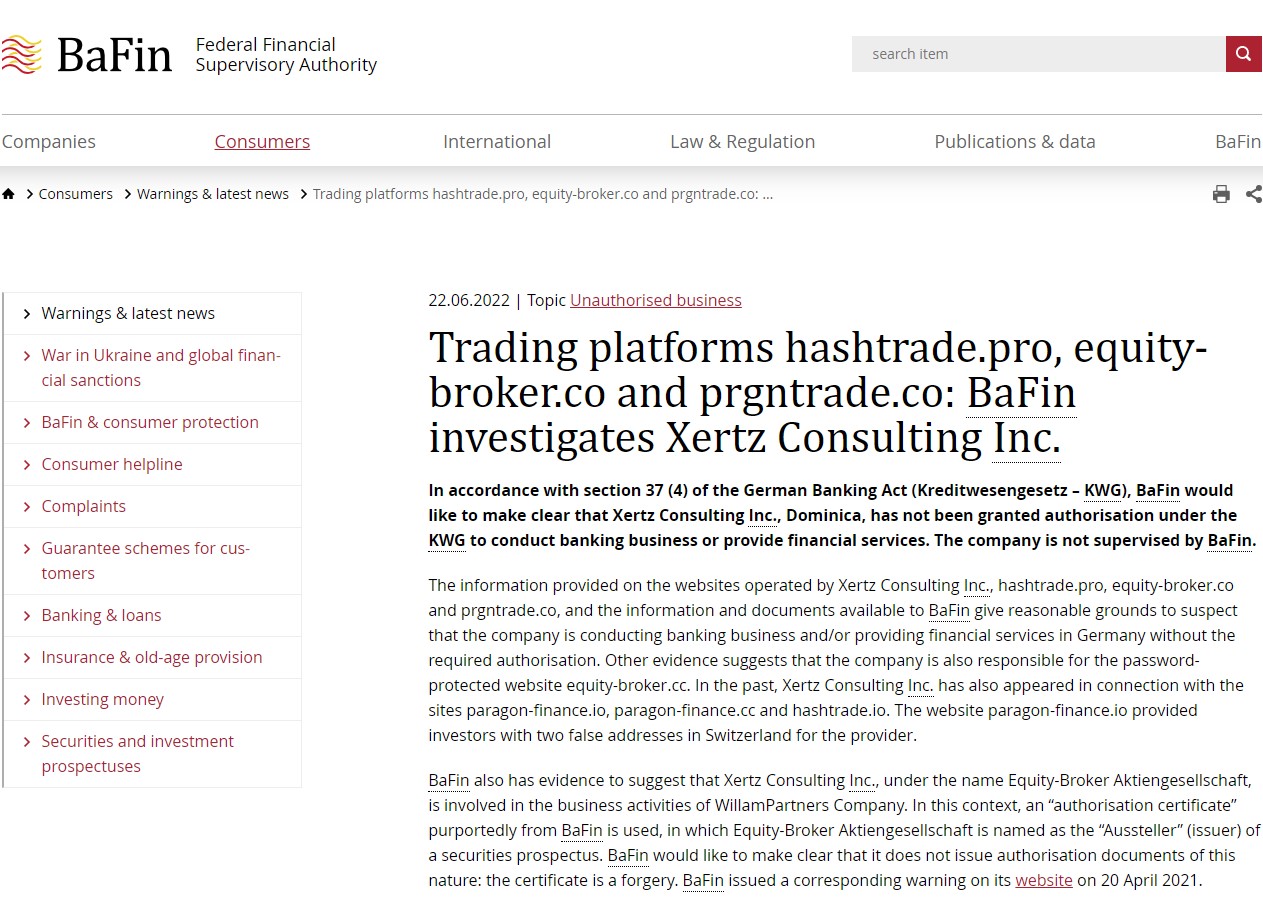The width and height of the screenshot is (1263, 901).
Task: Open the International menu
Action: pyautogui.click(x=497, y=141)
